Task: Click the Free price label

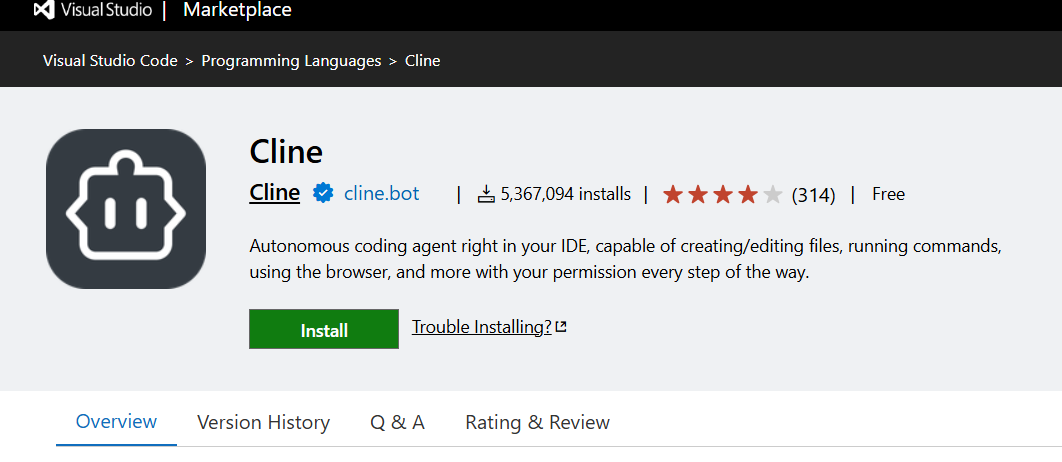Action: click(x=889, y=194)
